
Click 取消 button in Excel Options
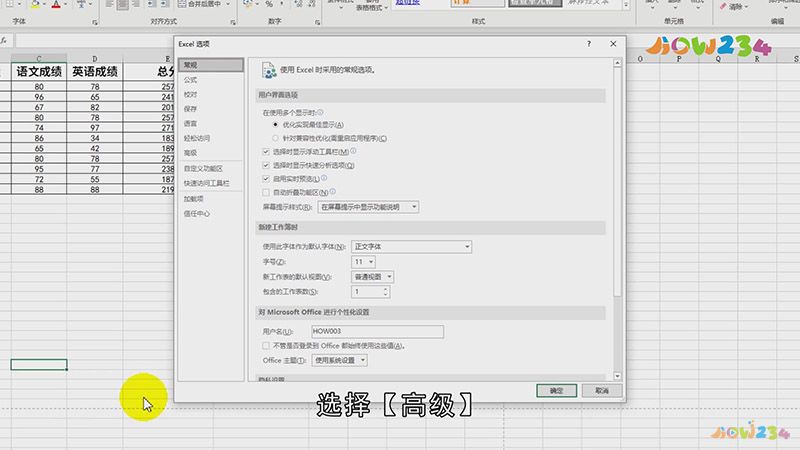click(602, 390)
